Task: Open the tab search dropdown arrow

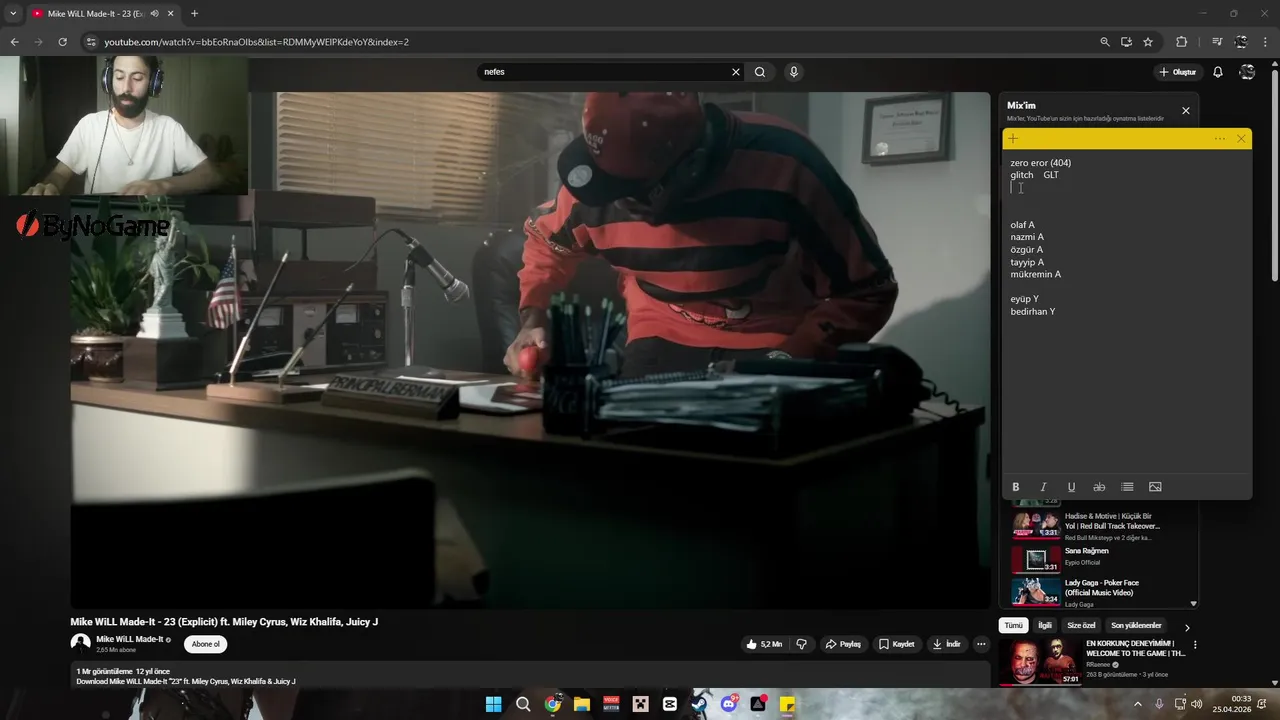Action: 13,13
